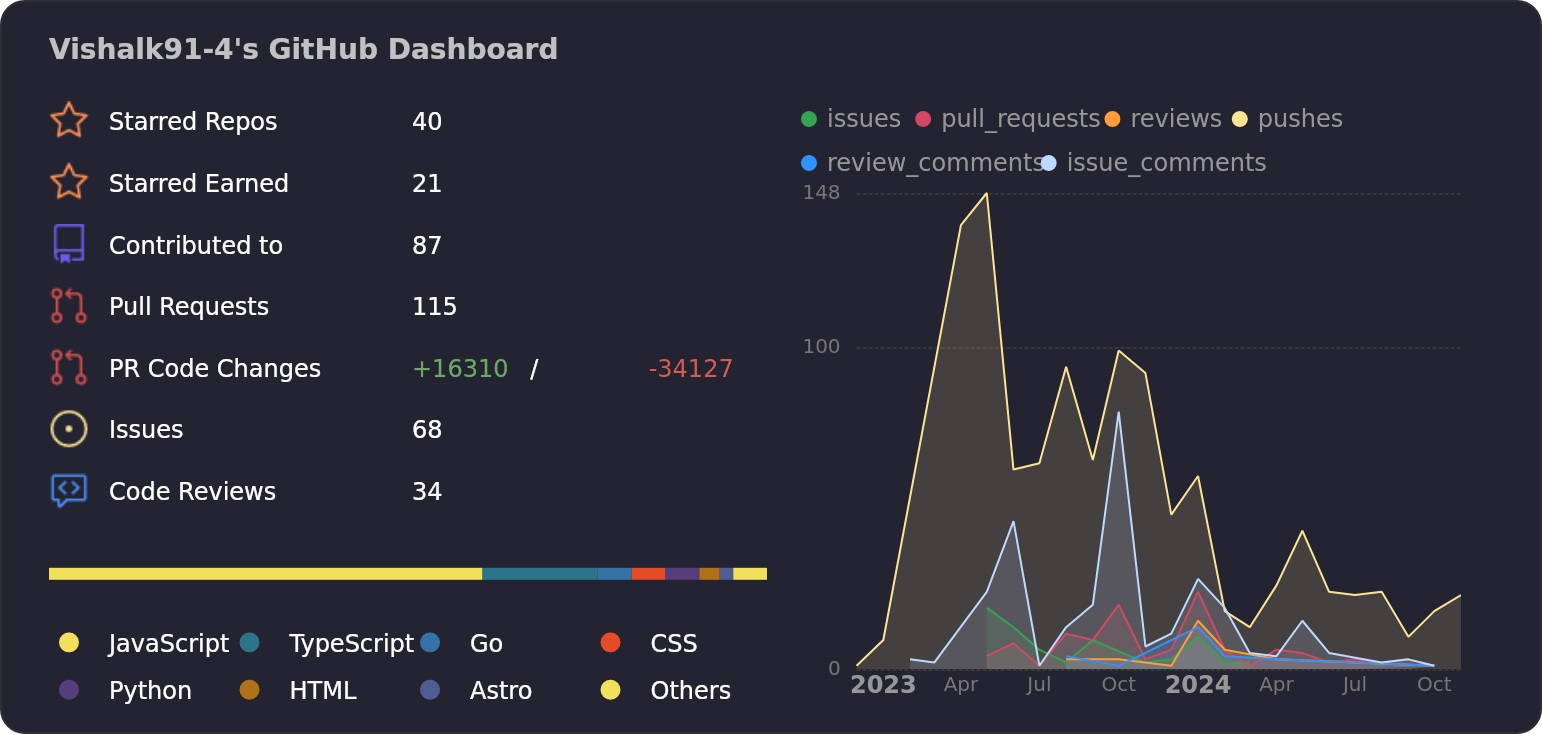Click the Issues value 68
1542x734 pixels.
coord(427,430)
